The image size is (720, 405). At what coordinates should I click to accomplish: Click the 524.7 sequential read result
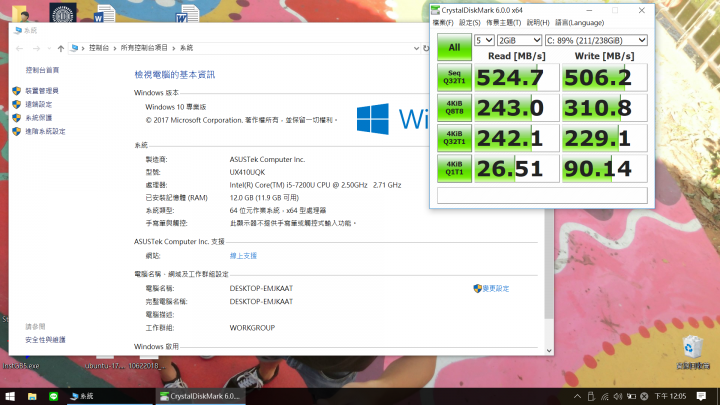(517, 77)
